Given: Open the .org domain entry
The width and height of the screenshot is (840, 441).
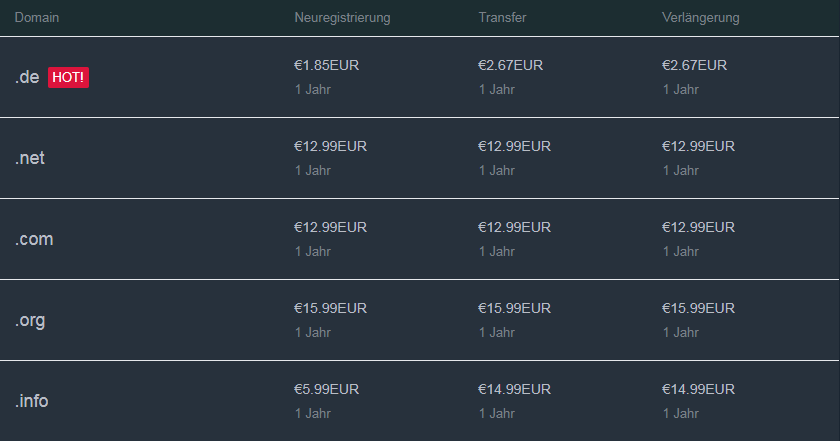Looking at the screenshot, I should [30, 320].
